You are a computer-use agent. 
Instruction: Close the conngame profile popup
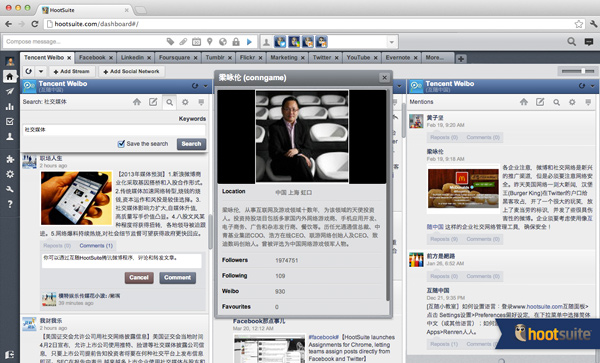coord(384,78)
